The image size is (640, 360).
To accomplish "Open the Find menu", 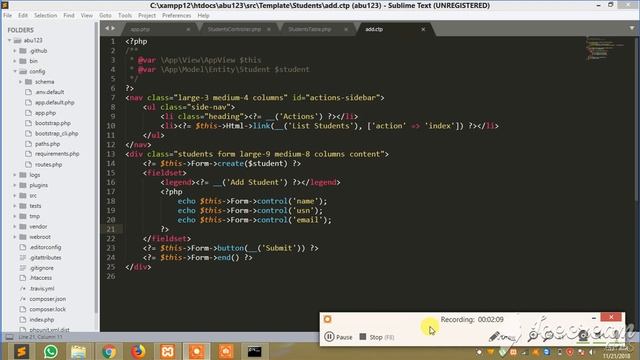I will tap(69, 16).
